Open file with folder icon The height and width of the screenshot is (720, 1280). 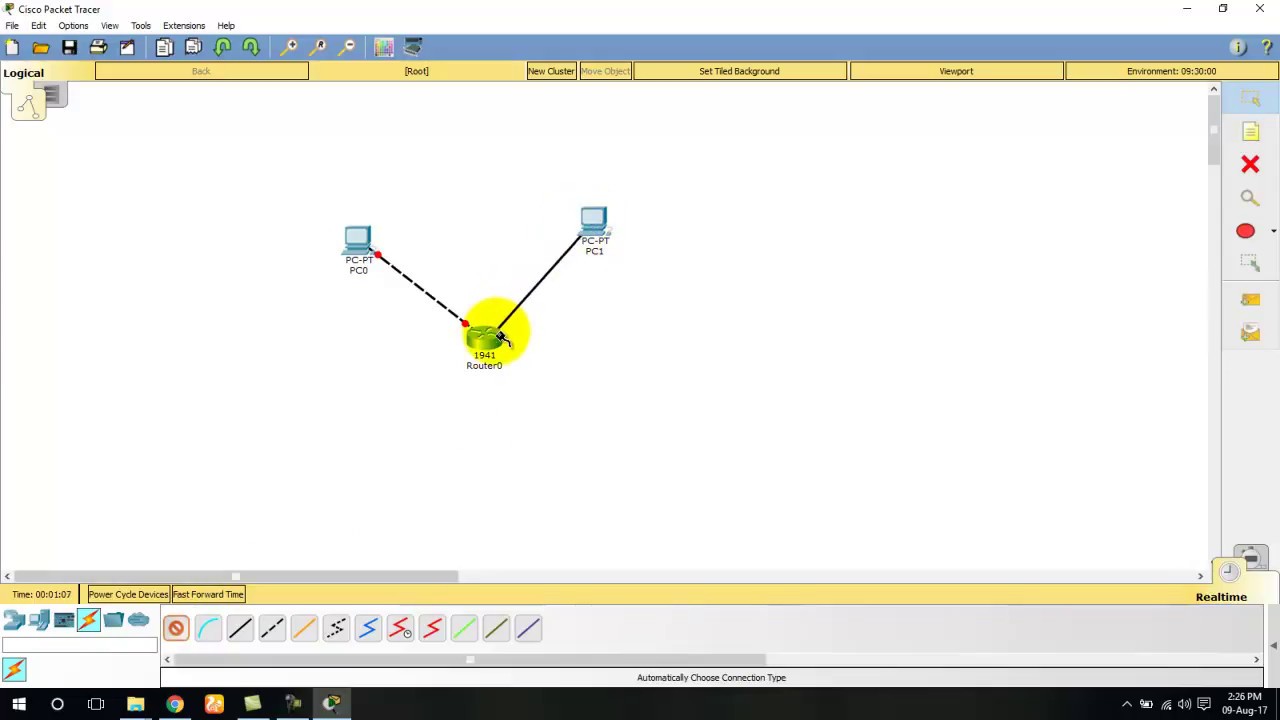(41, 47)
